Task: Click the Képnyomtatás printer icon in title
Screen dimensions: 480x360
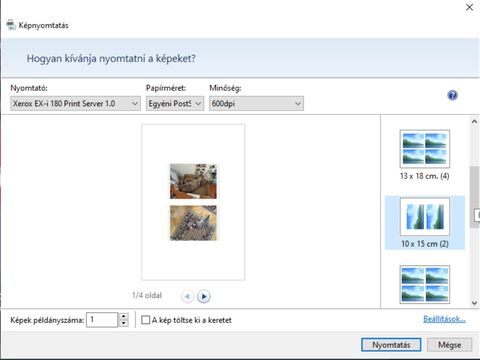Action: [x=11, y=25]
